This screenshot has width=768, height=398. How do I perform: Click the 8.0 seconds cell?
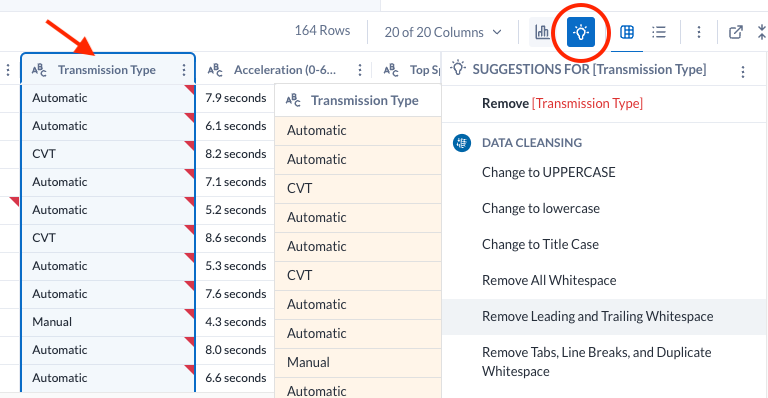(x=236, y=350)
